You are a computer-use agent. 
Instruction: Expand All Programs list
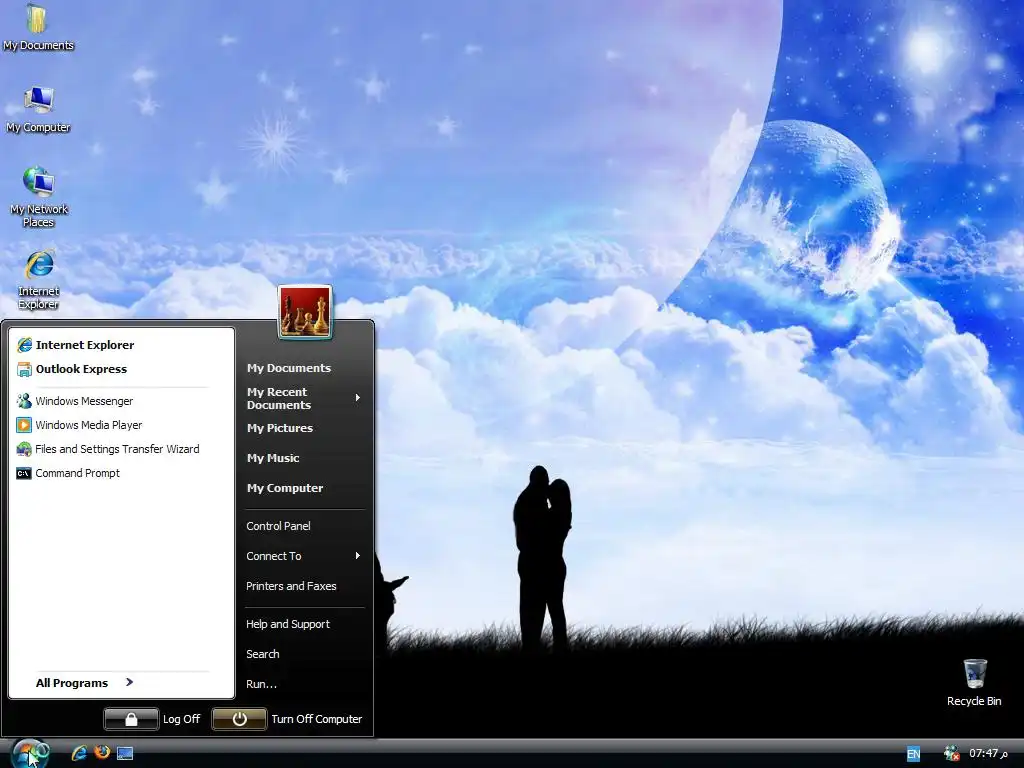coord(85,682)
